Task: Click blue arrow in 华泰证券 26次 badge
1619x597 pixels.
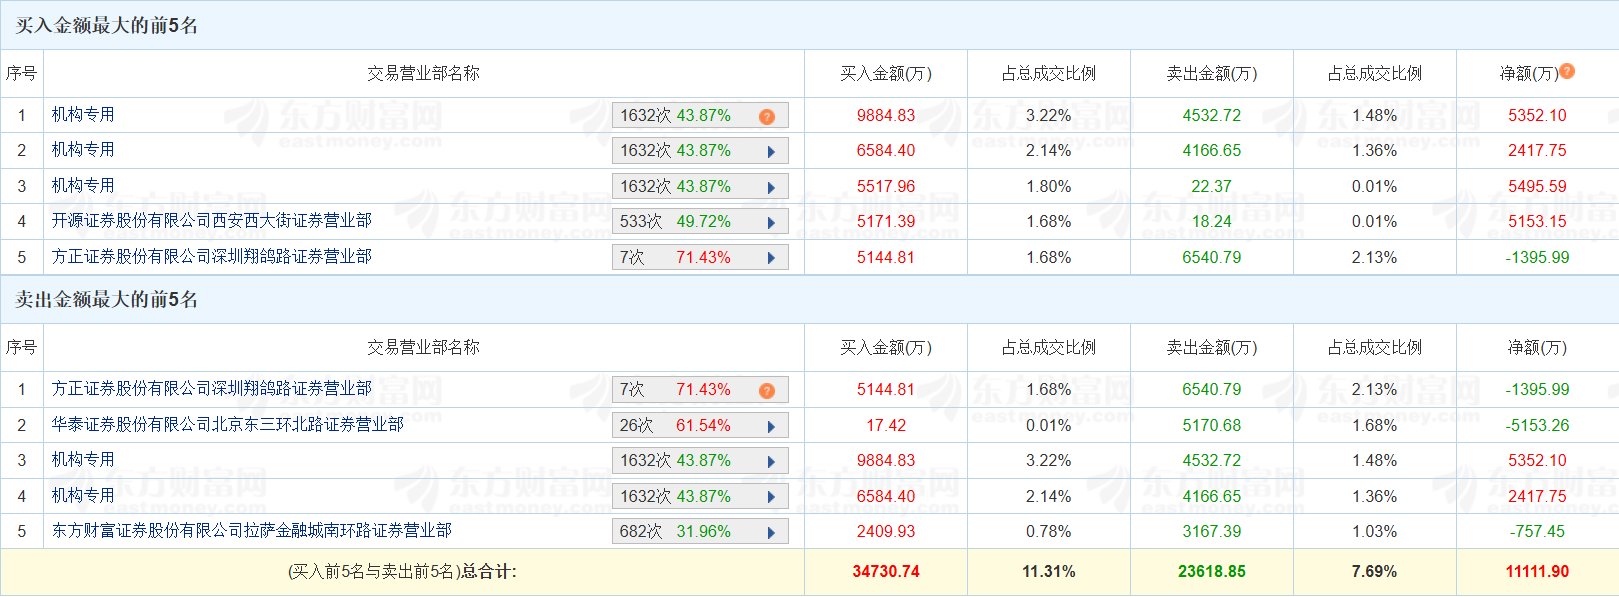Action: pos(771,427)
